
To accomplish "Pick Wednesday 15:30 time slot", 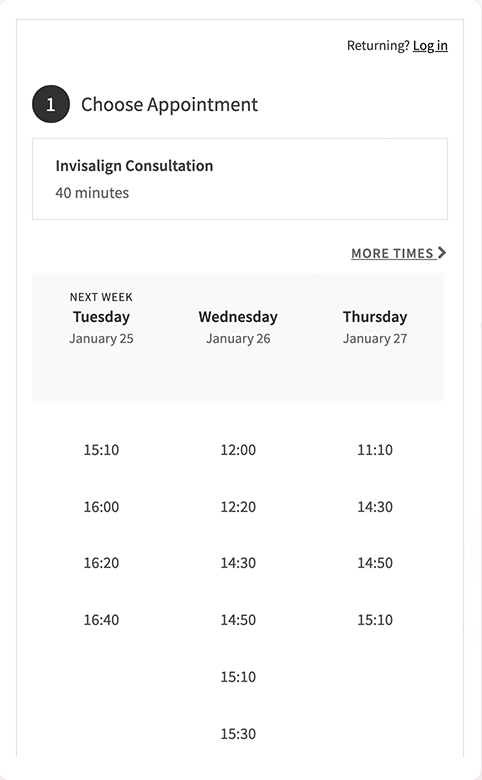I will [x=238, y=734].
